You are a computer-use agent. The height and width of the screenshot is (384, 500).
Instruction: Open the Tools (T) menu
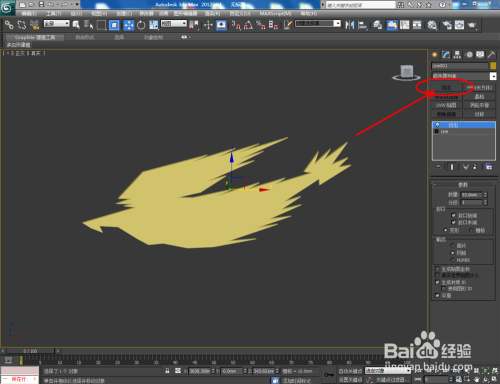(53, 13)
